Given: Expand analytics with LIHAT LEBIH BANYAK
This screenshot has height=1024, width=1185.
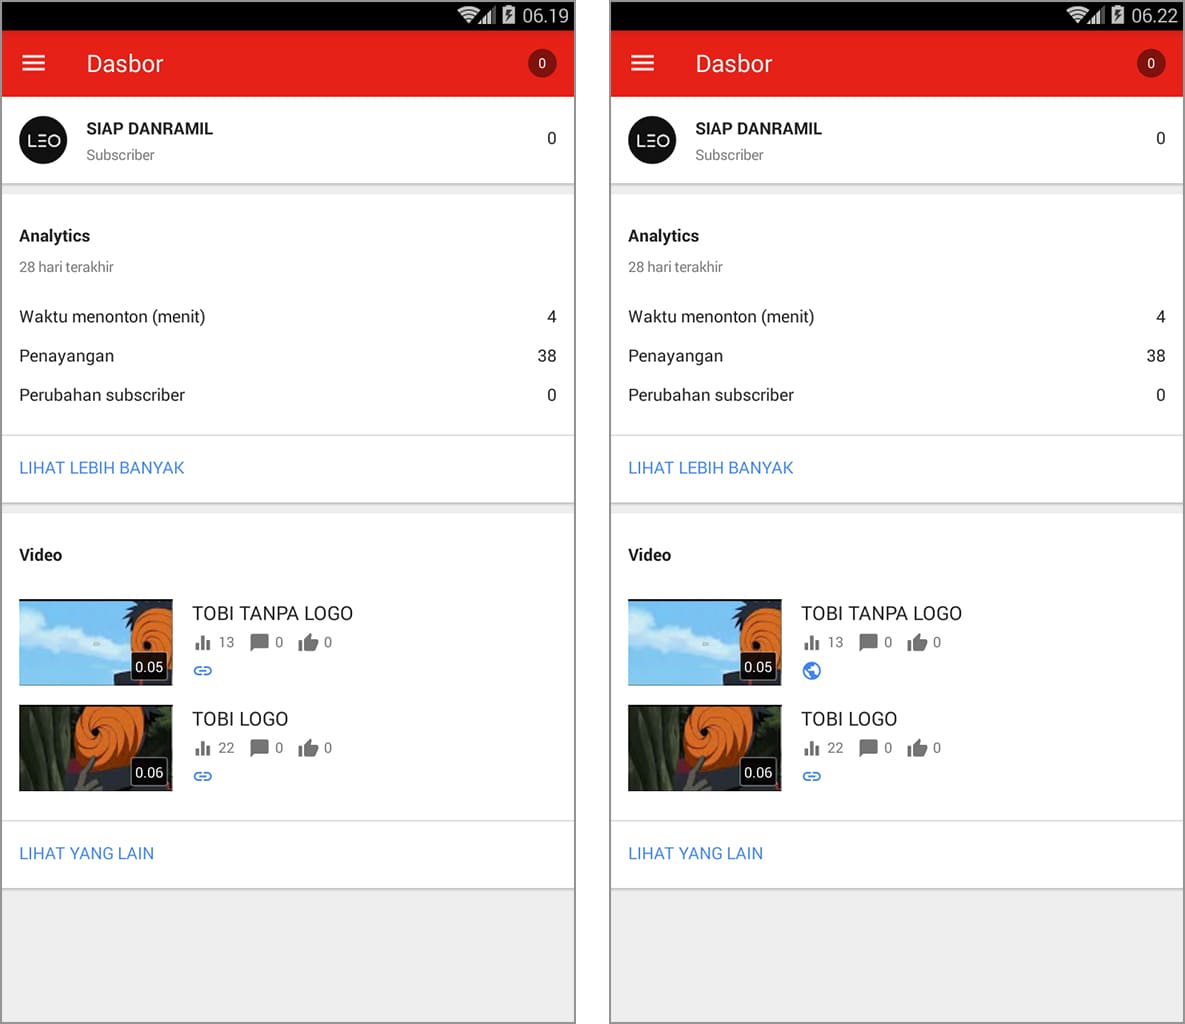Looking at the screenshot, I should (x=101, y=467).
